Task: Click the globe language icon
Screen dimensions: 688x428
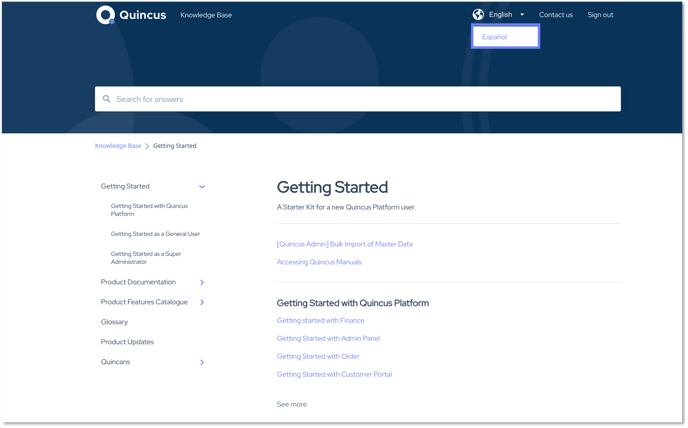Action: pos(478,14)
